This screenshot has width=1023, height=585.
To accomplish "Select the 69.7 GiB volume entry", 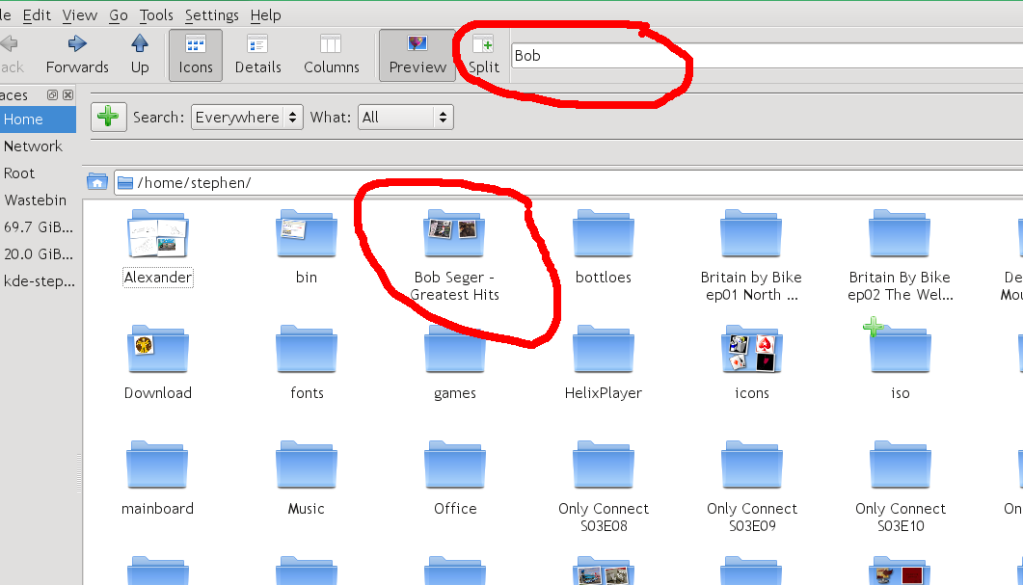I will (x=38, y=227).
